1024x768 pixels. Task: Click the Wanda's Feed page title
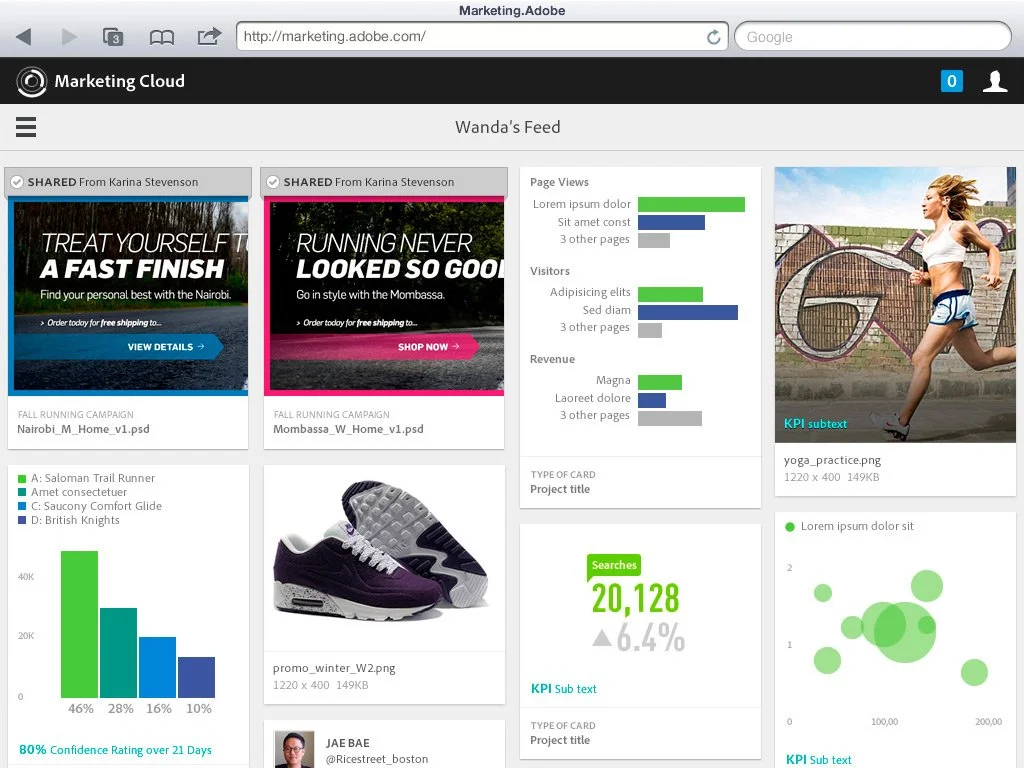(x=507, y=127)
